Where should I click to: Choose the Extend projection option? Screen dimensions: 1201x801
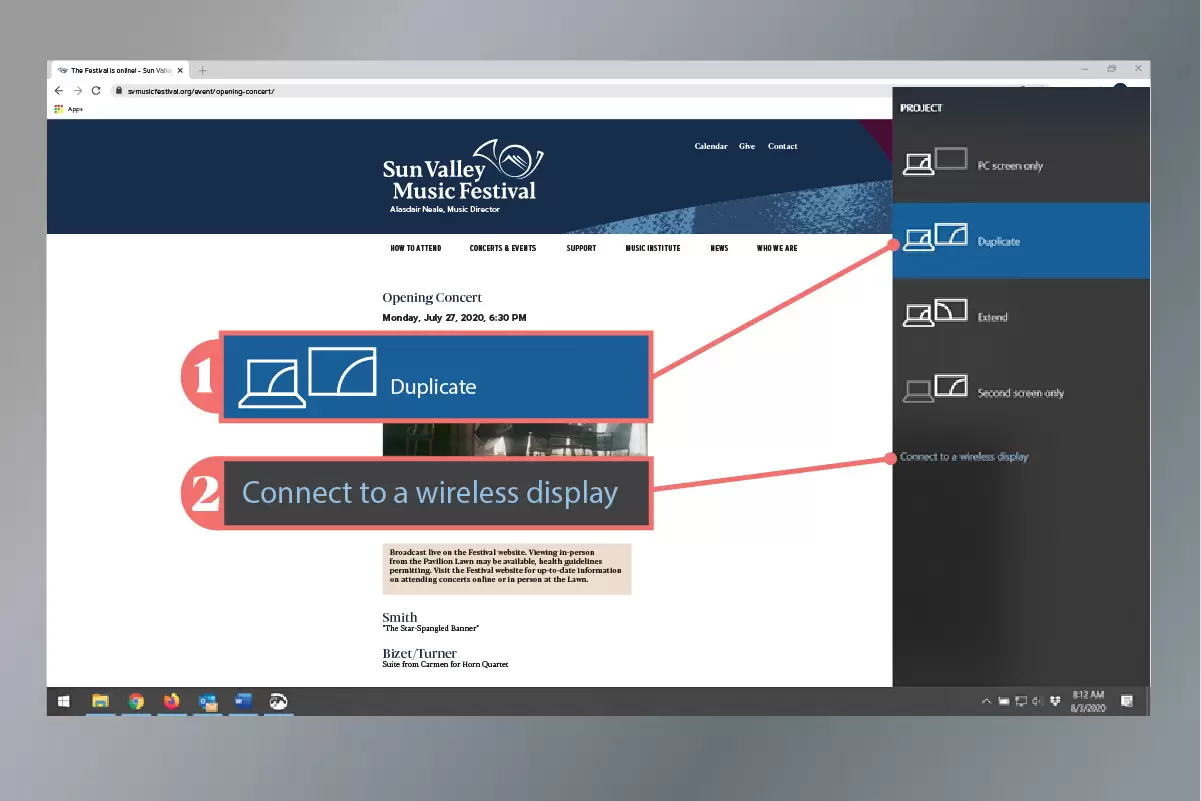click(1020, 316)
